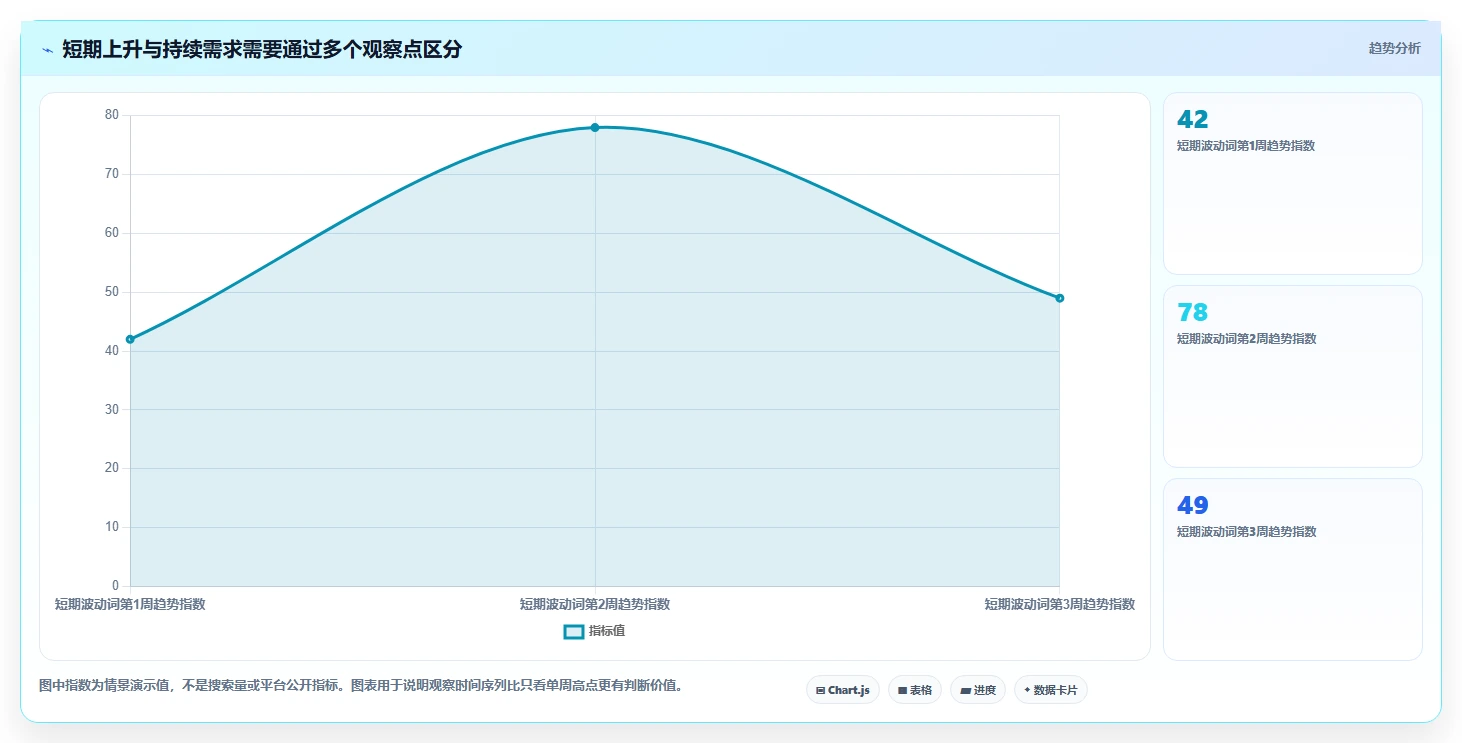Click the y-axis value 0
Screen dimensions: 1462x743
coord(115,586)
